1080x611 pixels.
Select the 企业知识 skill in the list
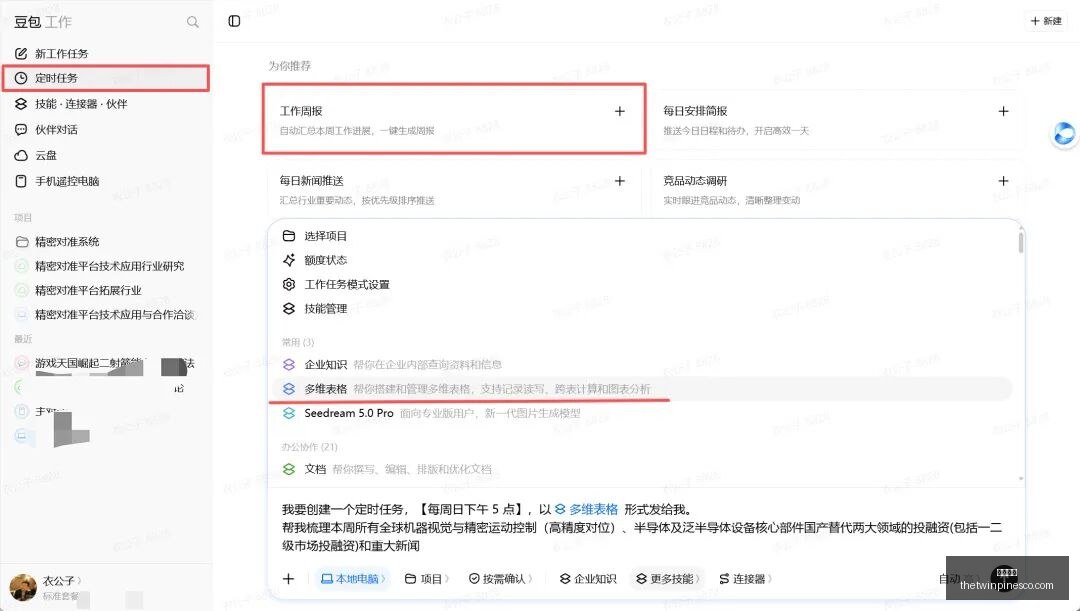tap(642, 364)
